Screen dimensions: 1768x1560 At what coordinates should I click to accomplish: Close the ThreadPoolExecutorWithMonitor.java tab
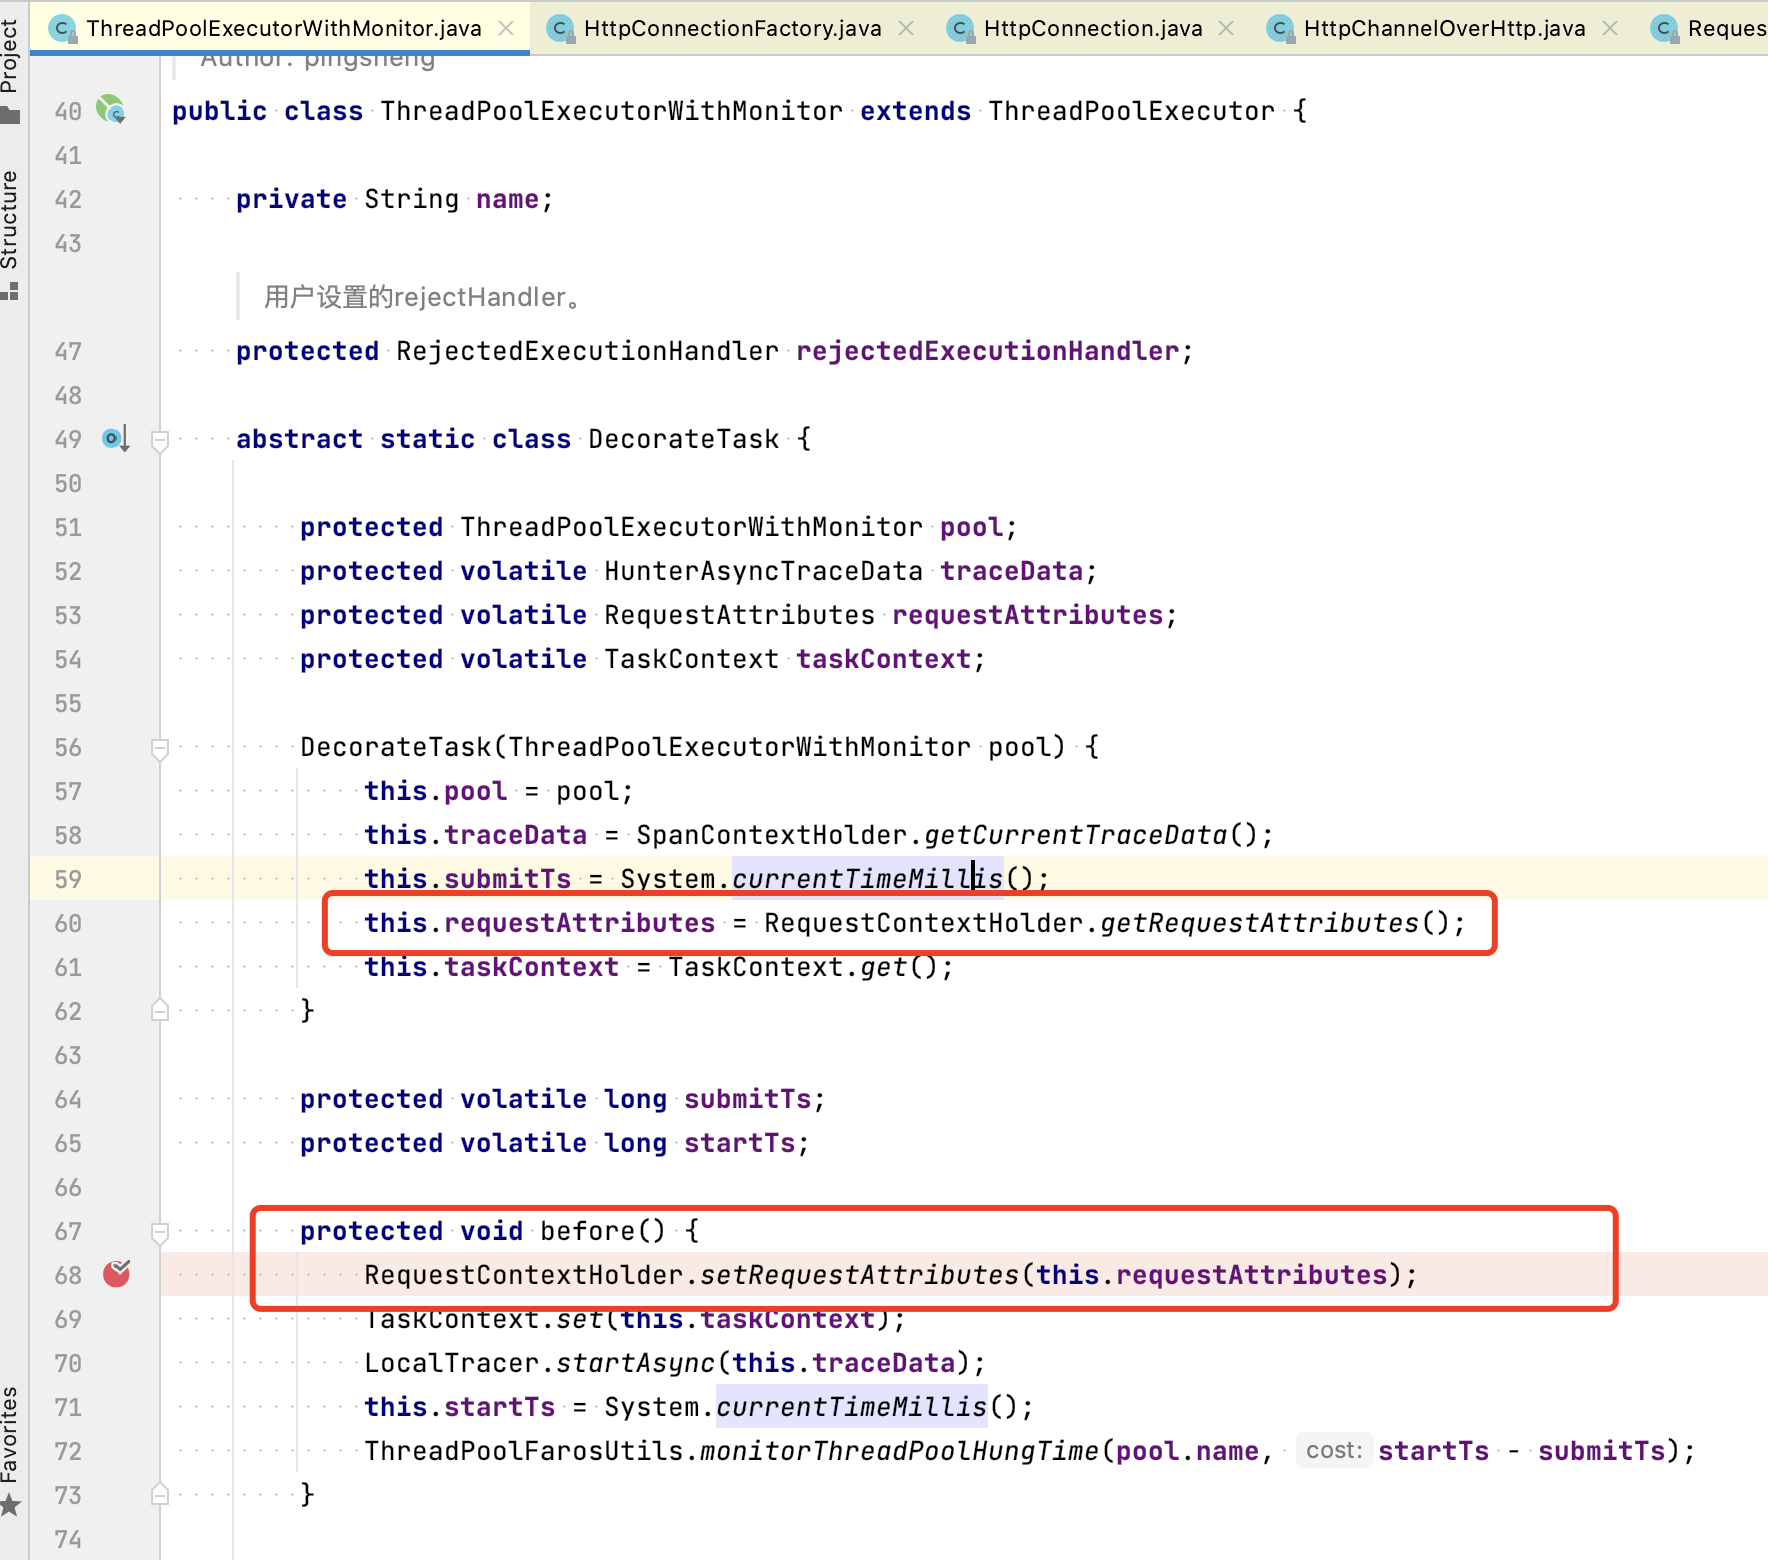point(507,28)
